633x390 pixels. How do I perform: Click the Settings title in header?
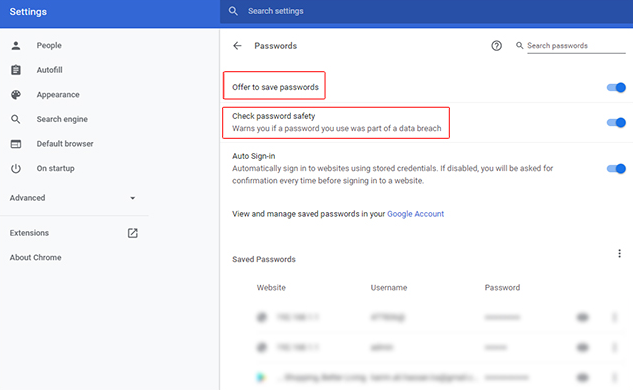point(28,12)
